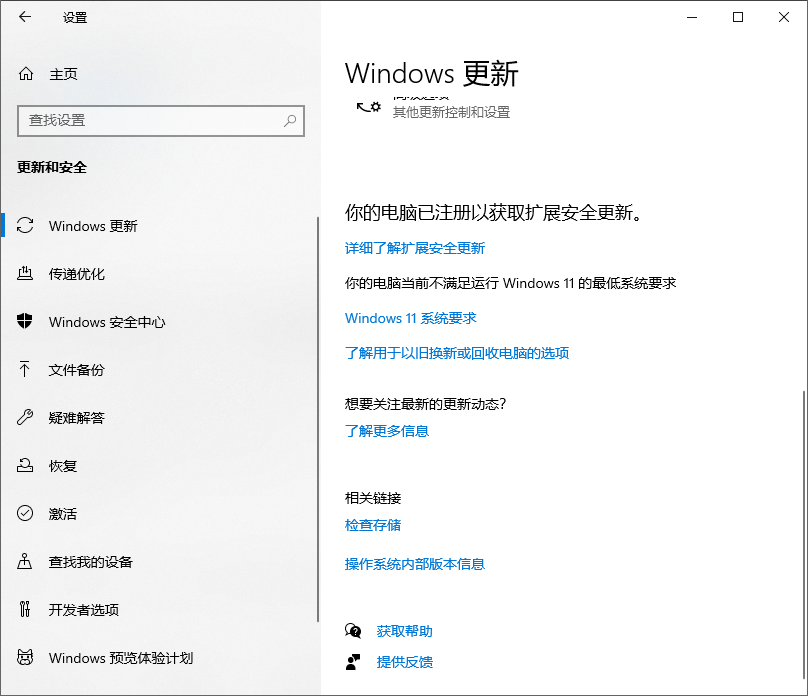Minimize the 设置 window
This screenshot has width=808, height=696.
click(692, 17)
